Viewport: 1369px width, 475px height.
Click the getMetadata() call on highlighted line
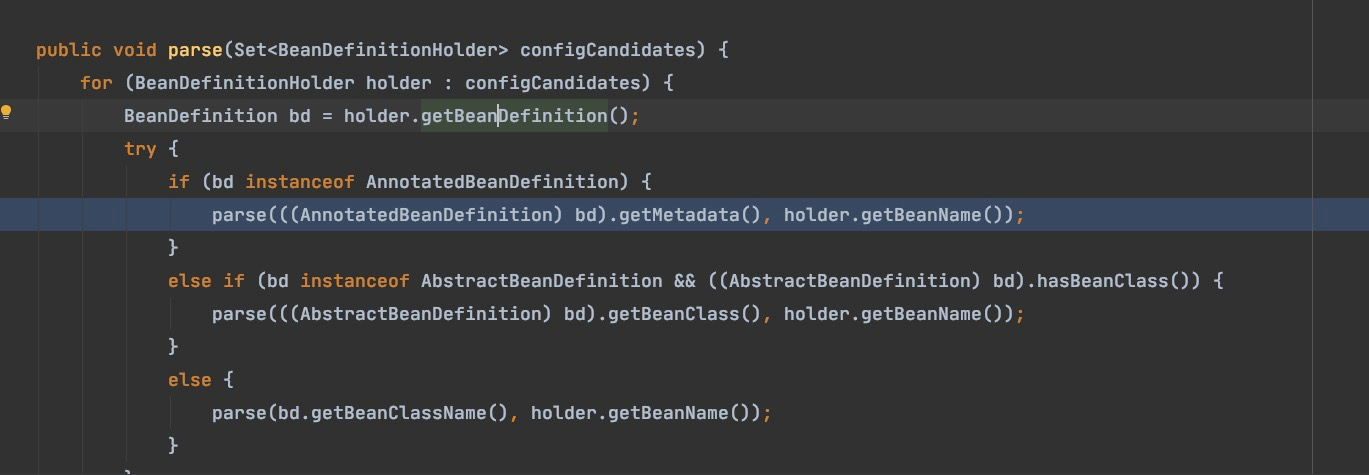coord(691,214)
